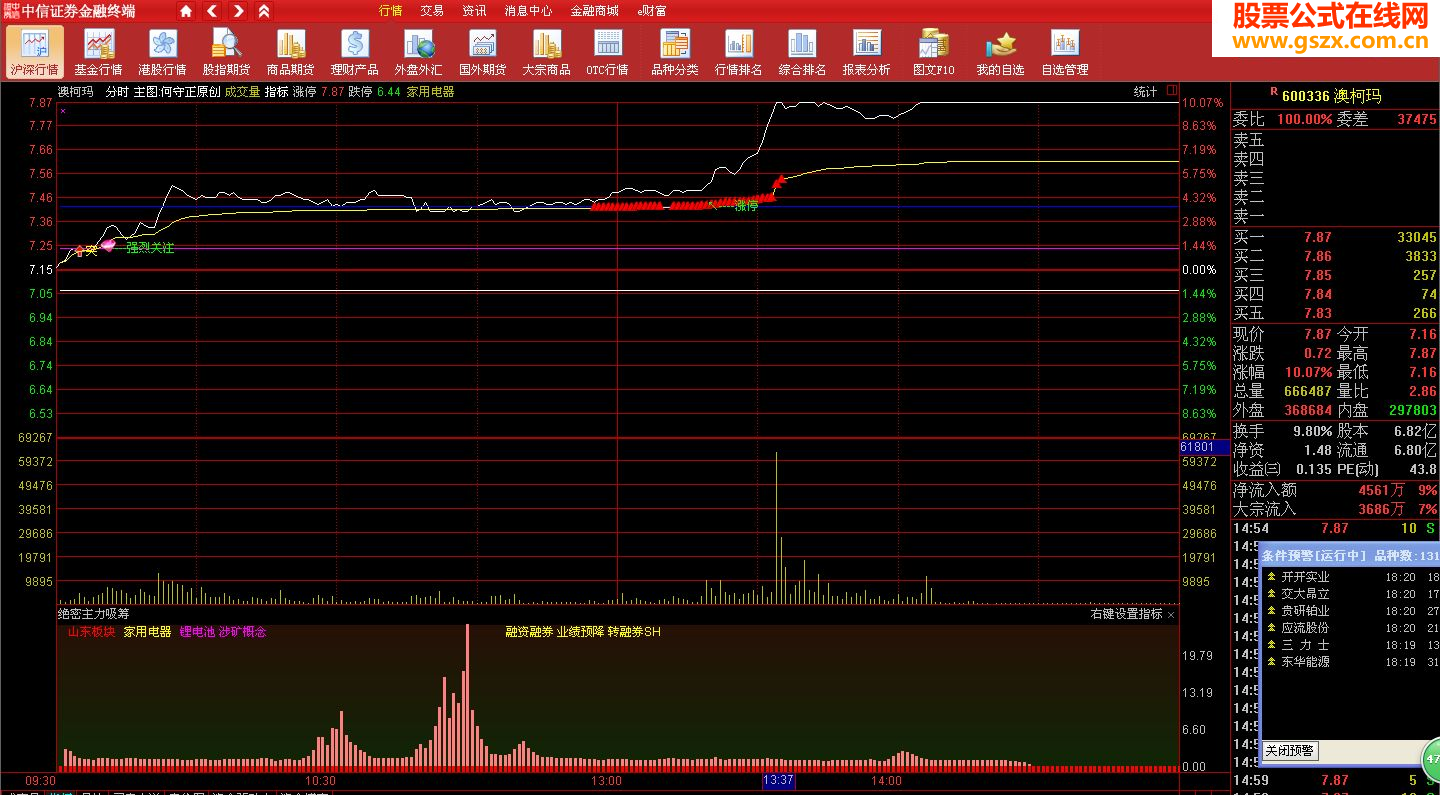The height and width of the screenshot is (795, 1440).
Task: Click 业绩预降 tag
Action: pos(580,632)
